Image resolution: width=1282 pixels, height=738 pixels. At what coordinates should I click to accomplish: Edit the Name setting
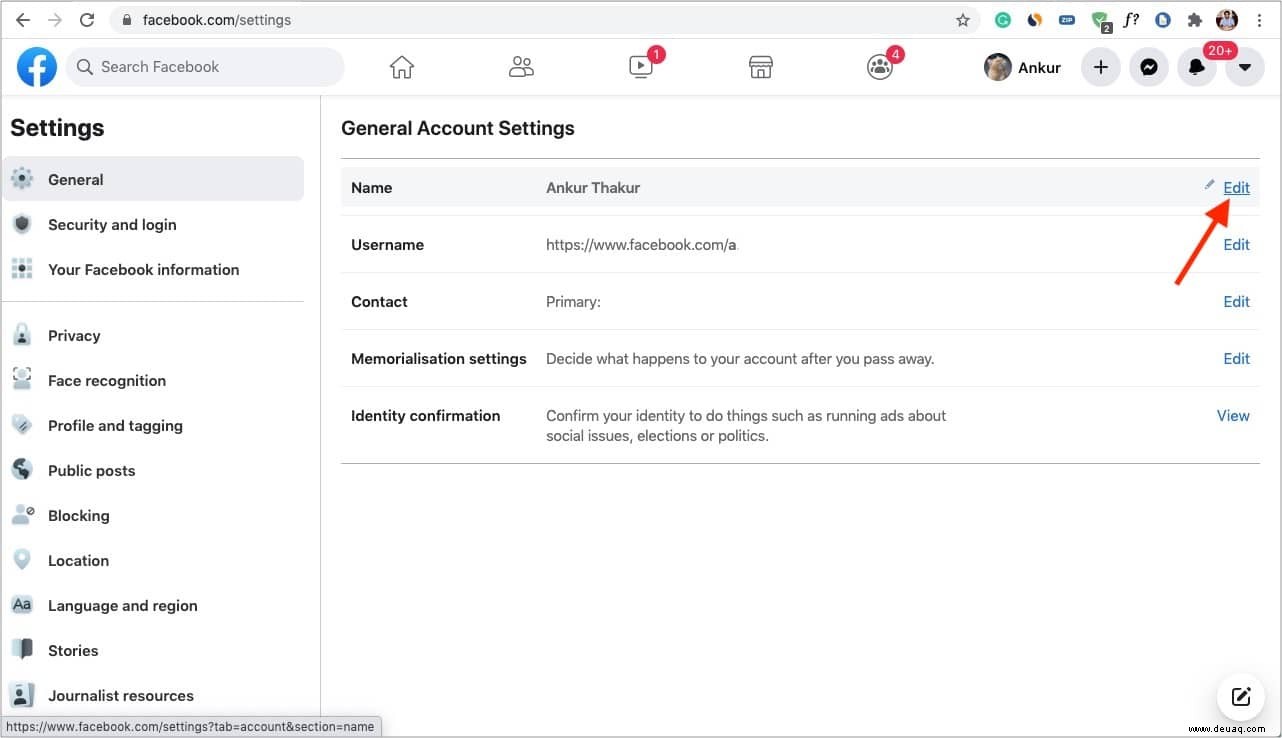pyautogui.click(x=1236, y=187)
